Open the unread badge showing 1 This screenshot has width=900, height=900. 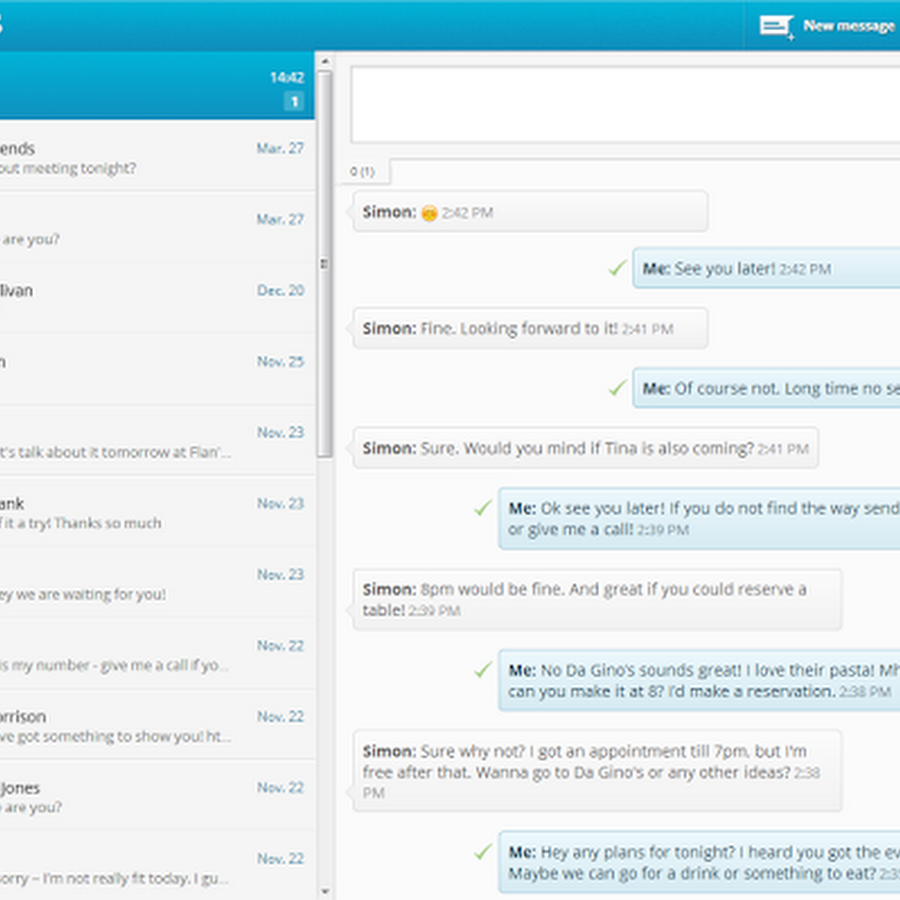pyautogui.click(x=294, y=102)
